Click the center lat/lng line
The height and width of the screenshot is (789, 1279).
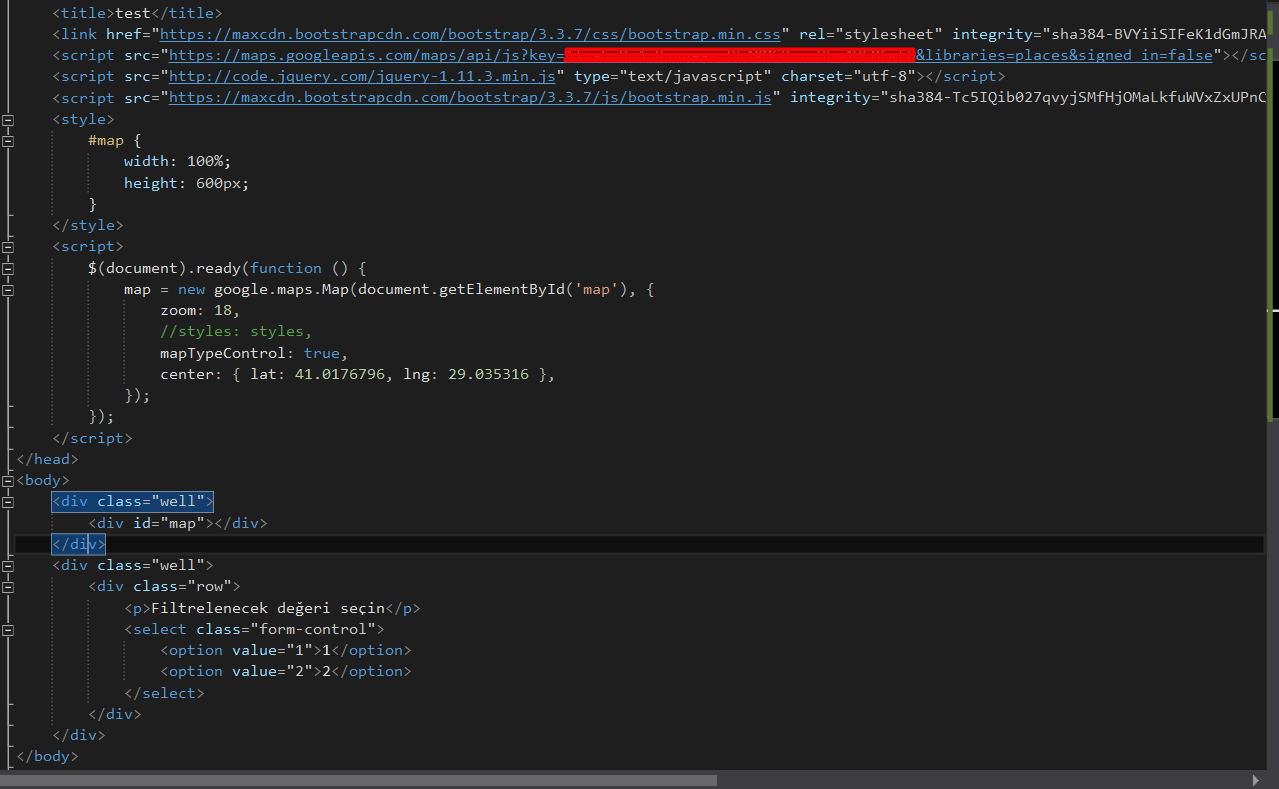click(x=357, y=375)
